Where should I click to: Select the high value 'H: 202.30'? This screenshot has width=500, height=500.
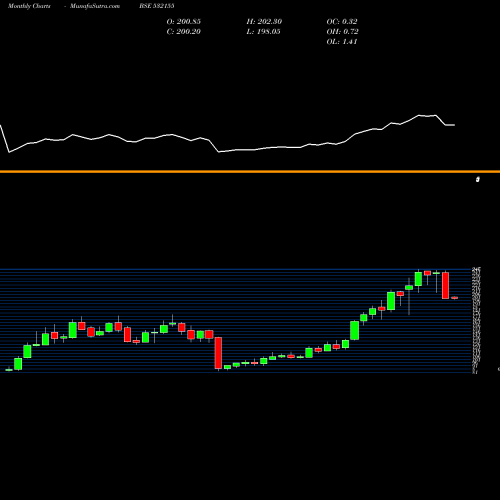[x=264, y=22]
